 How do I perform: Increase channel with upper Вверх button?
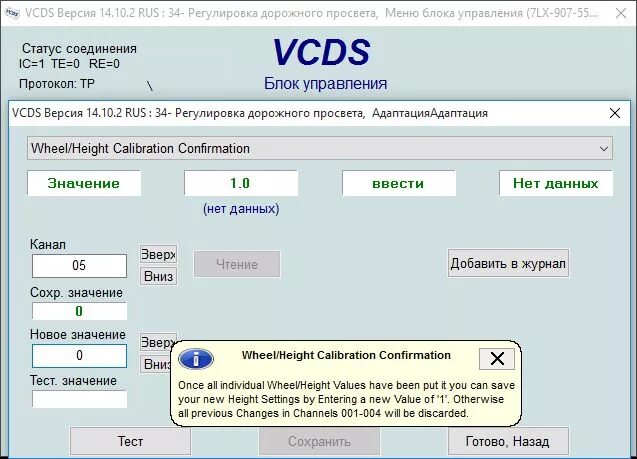158,255
